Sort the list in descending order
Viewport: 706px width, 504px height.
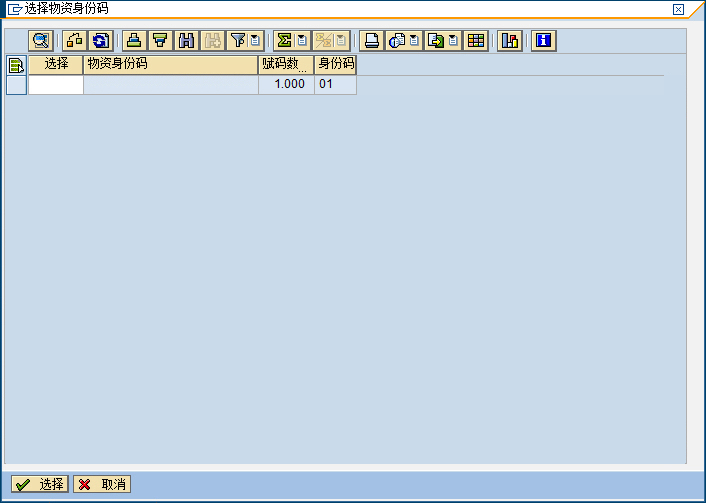coord(160,41)
